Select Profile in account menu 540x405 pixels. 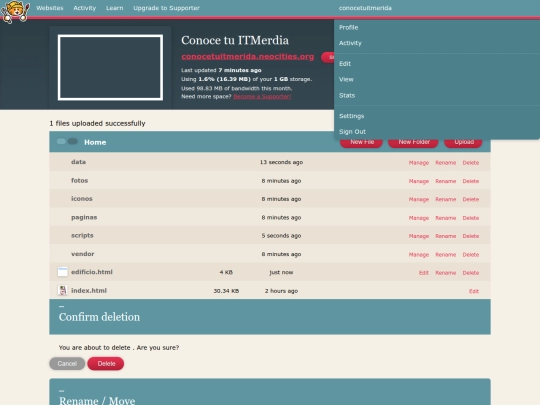[x=349, y=27]
